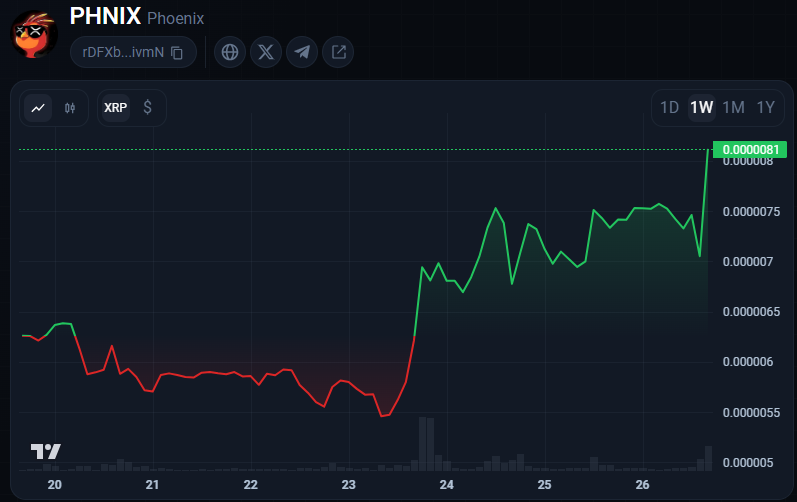Click the PHNIX ticker title
This screenshot has height=502, width=797.
[x=105, y=16]
